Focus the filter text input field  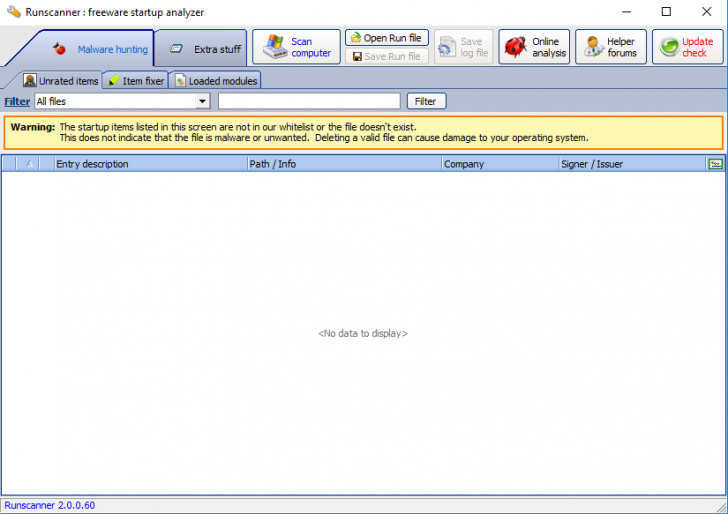[x=309, y=101]
